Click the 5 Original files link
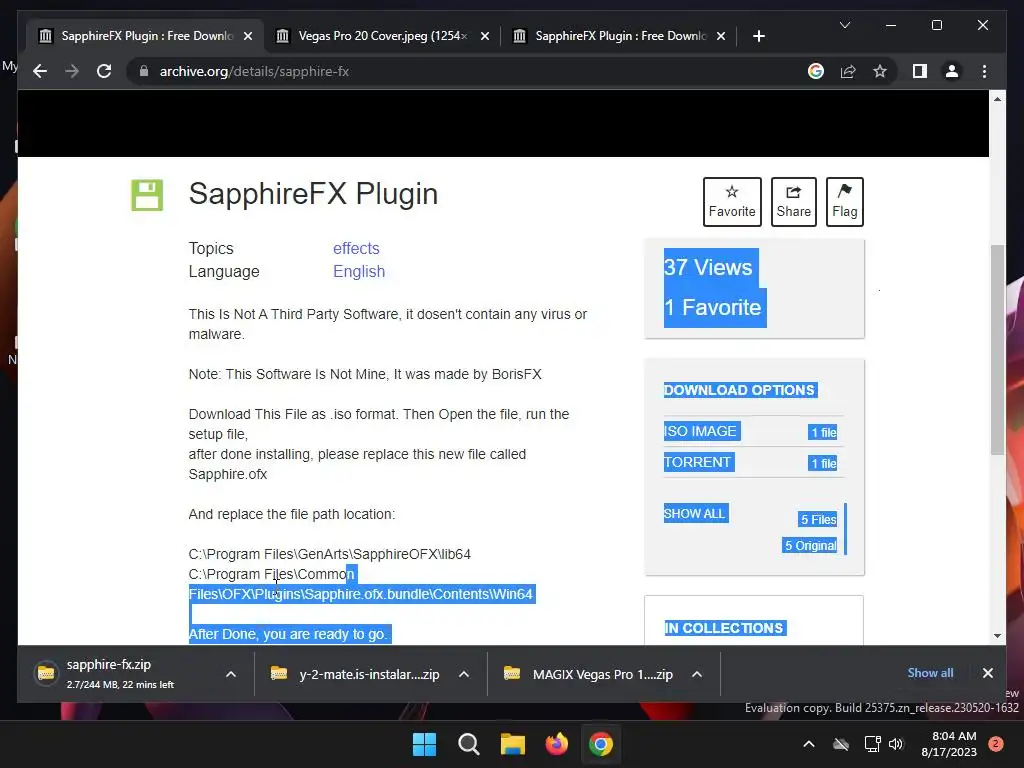This screenshot has width=1024, height=768. coord(810,545)
